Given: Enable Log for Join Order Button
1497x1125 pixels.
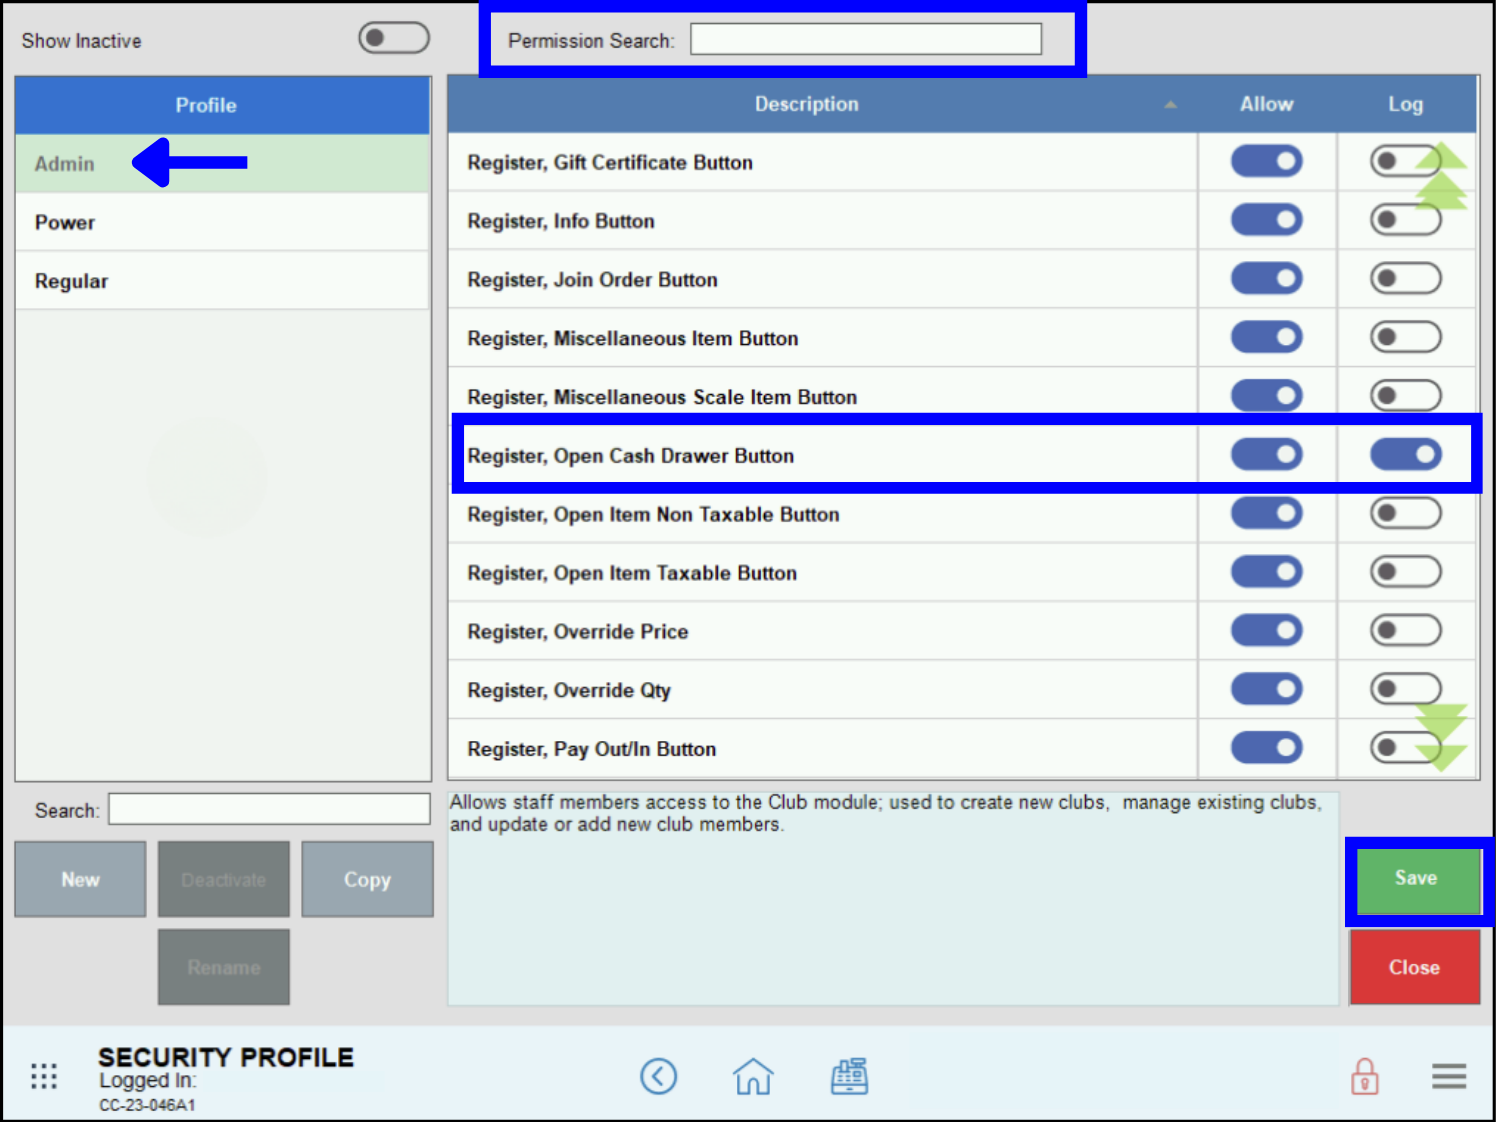Looking at the screenshot, I should 1405,278.
